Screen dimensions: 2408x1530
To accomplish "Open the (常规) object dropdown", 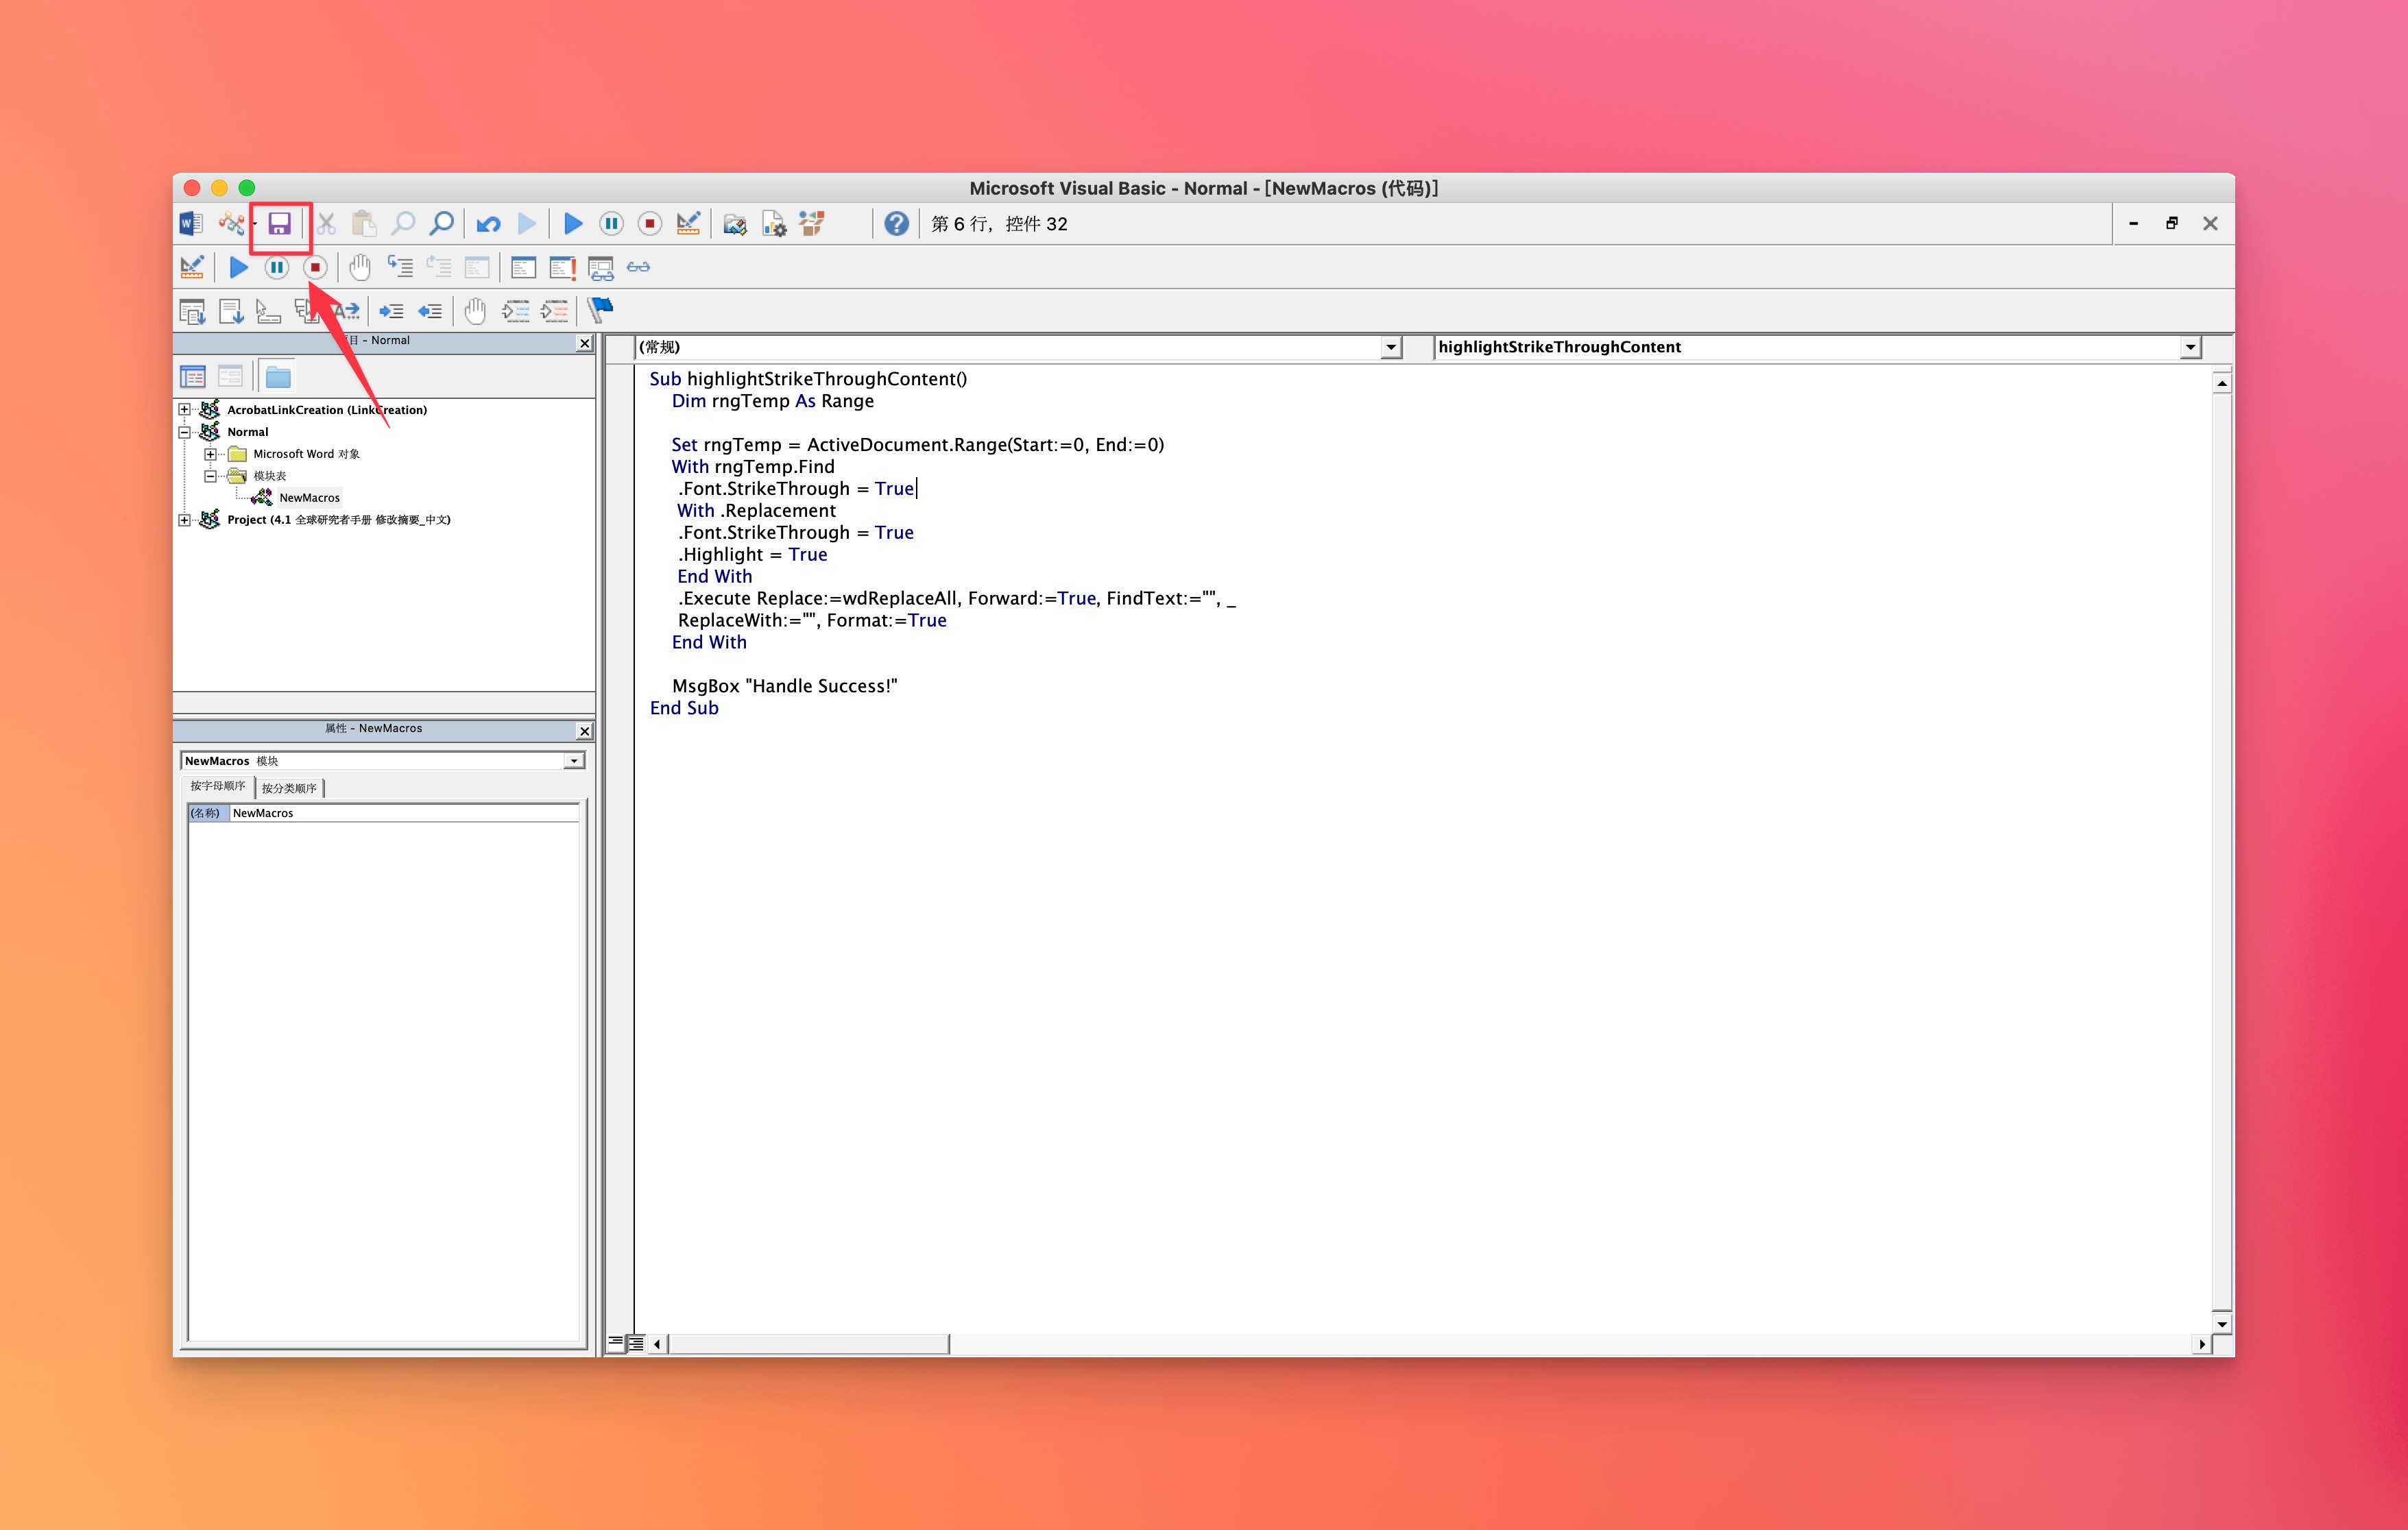I will coord(1391,347).
